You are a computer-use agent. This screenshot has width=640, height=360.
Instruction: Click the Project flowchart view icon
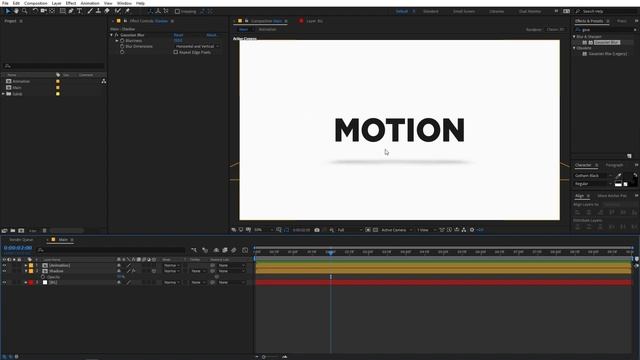(104, 81)
